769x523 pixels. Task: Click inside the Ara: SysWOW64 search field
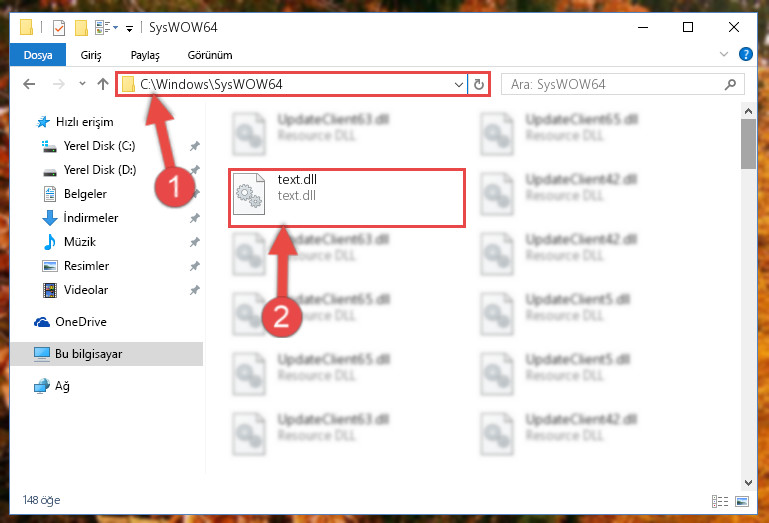pos(615,84)
